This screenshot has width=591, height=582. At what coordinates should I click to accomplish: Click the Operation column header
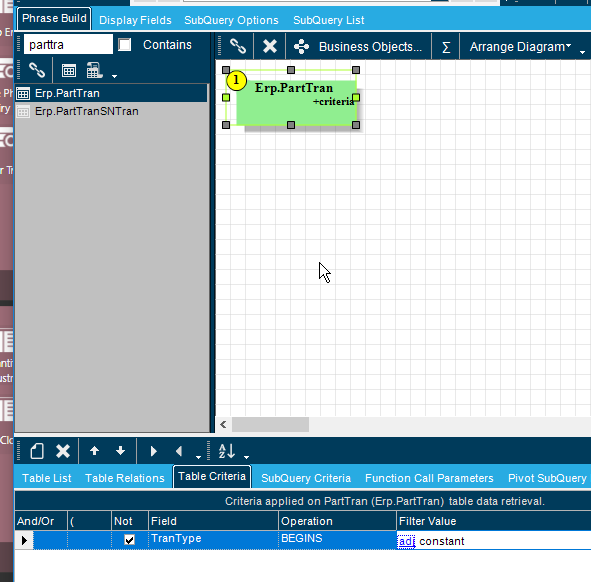(x=337, y=521)
